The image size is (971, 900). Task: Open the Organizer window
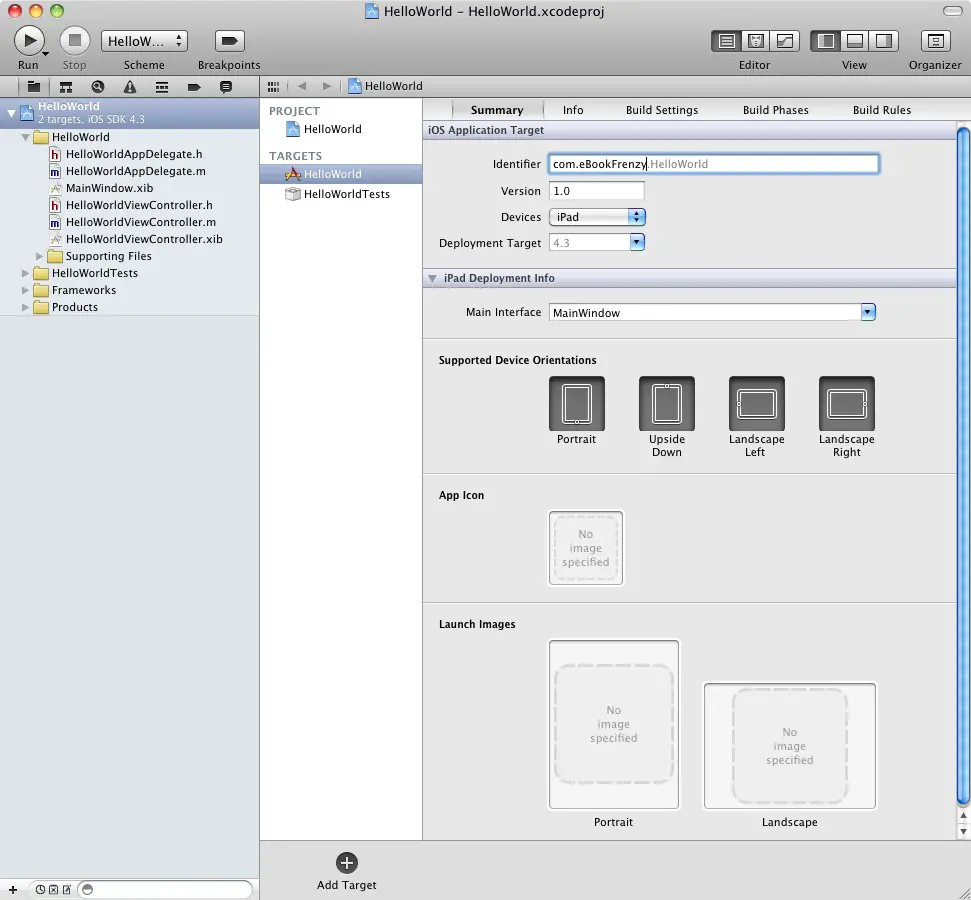935,41
